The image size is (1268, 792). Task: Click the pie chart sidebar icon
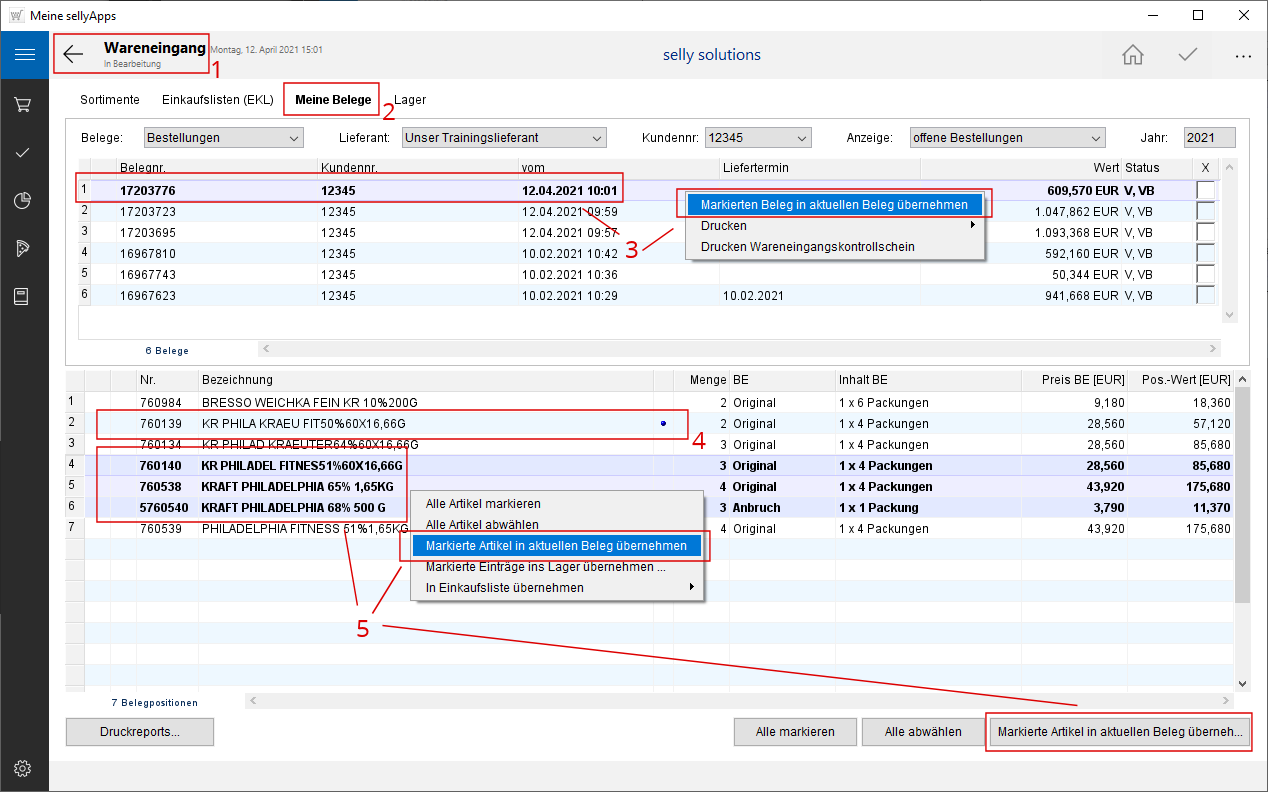(24, 201)
